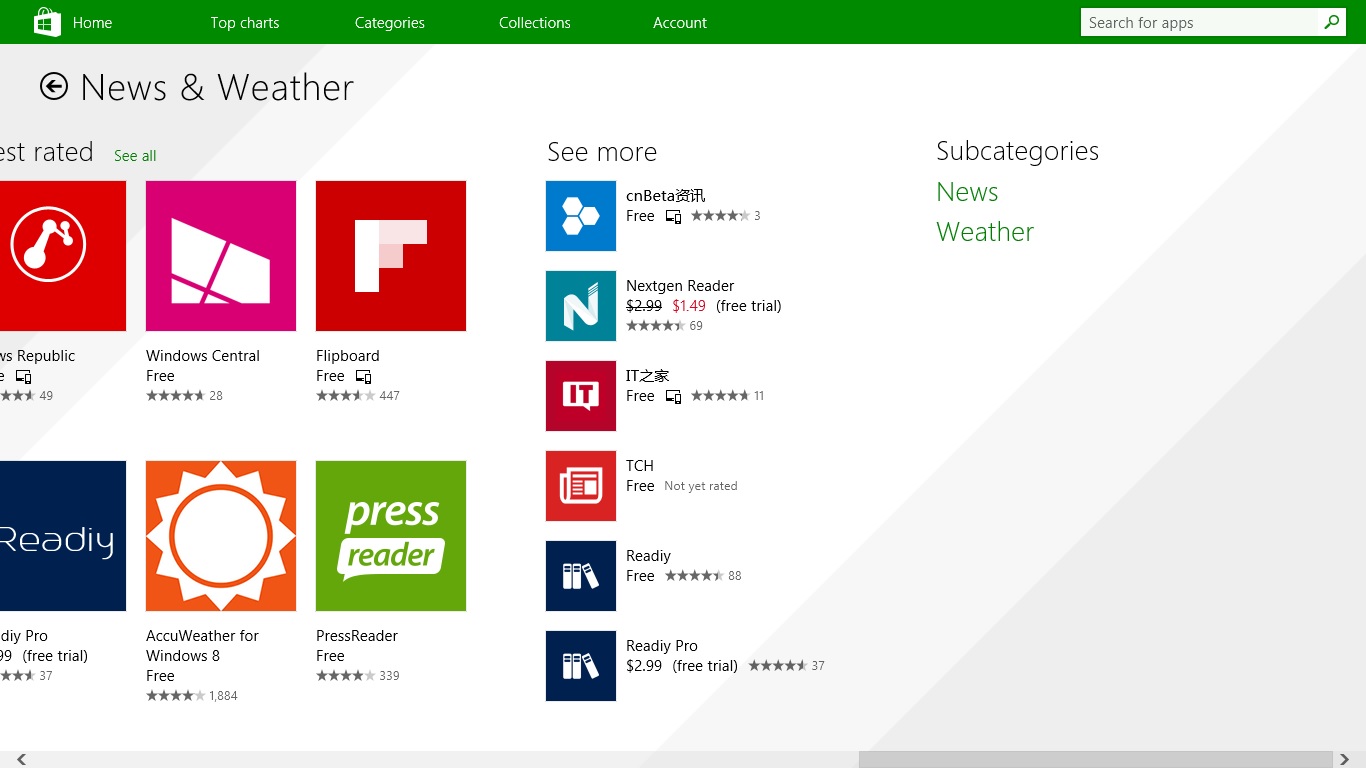Click the Readiy books icon in See more
Screen dimensions: 1366x768
click(x=581, y=576)
